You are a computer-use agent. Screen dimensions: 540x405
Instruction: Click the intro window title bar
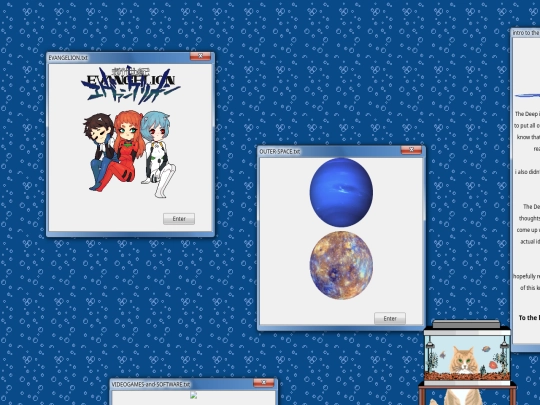click(526, 33)
